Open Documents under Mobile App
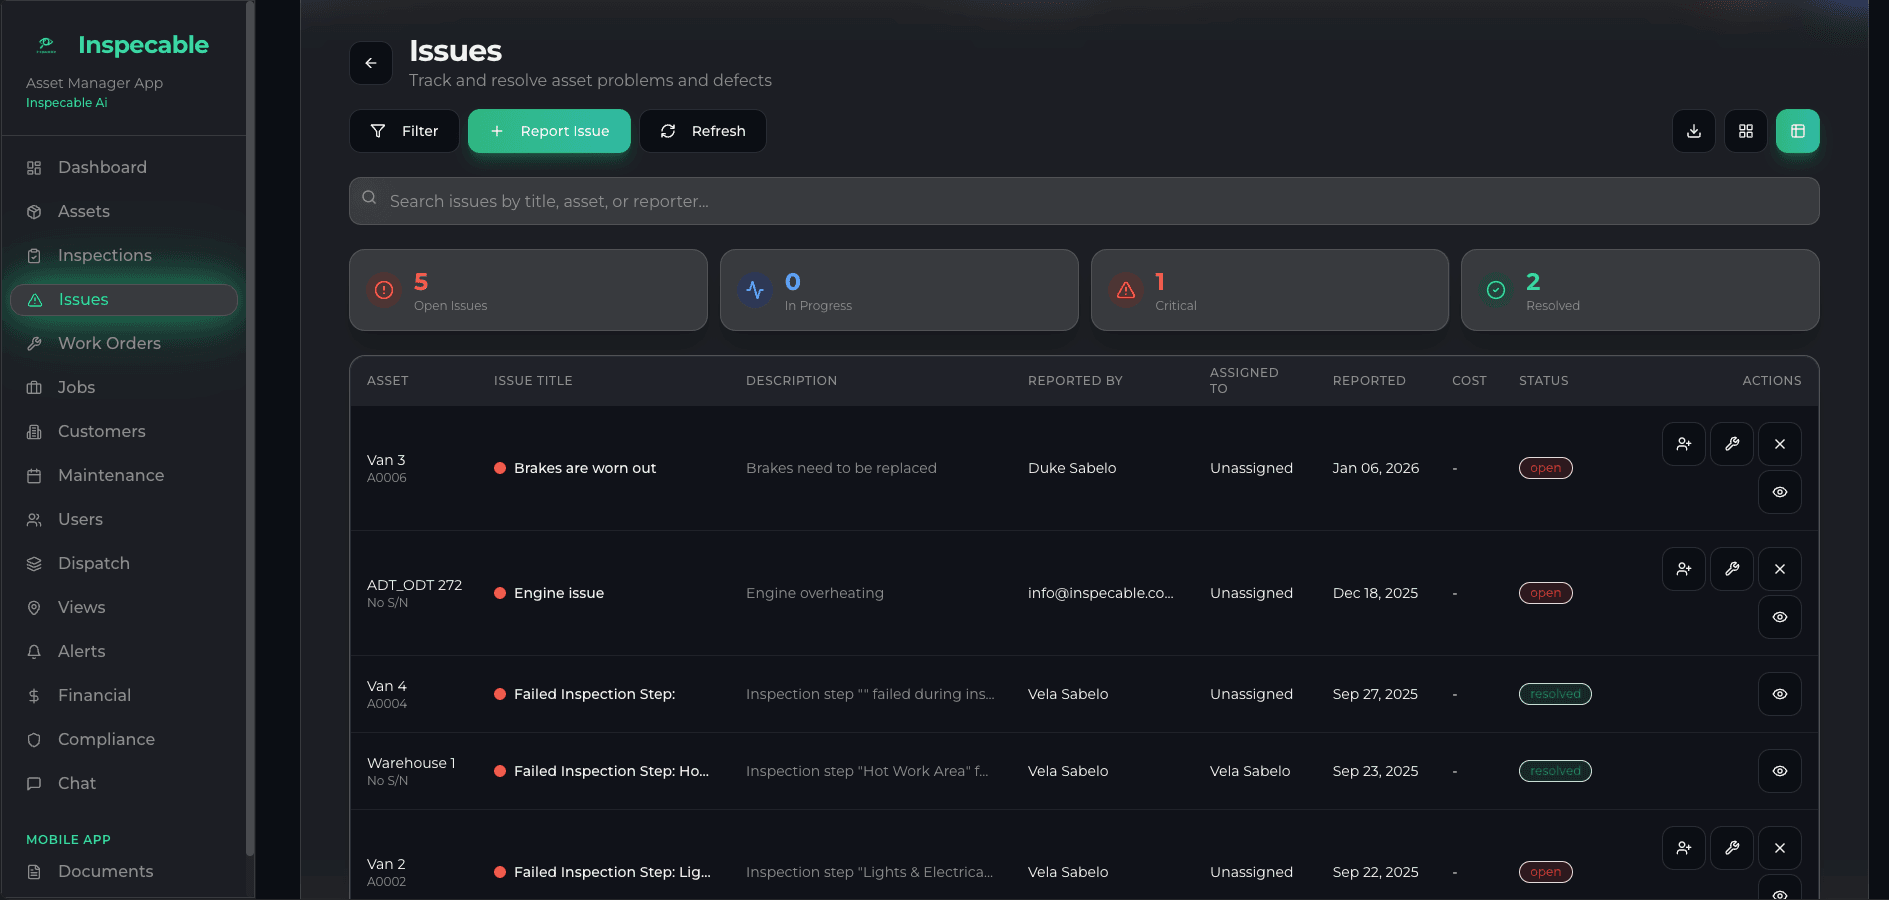 click(x=124, y=872)
